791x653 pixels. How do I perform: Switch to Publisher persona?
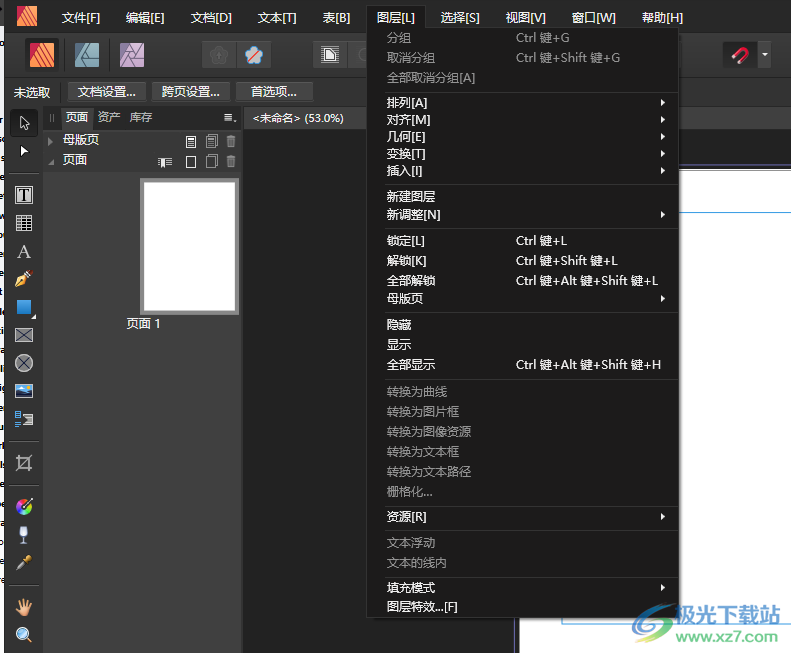[42, 55]
